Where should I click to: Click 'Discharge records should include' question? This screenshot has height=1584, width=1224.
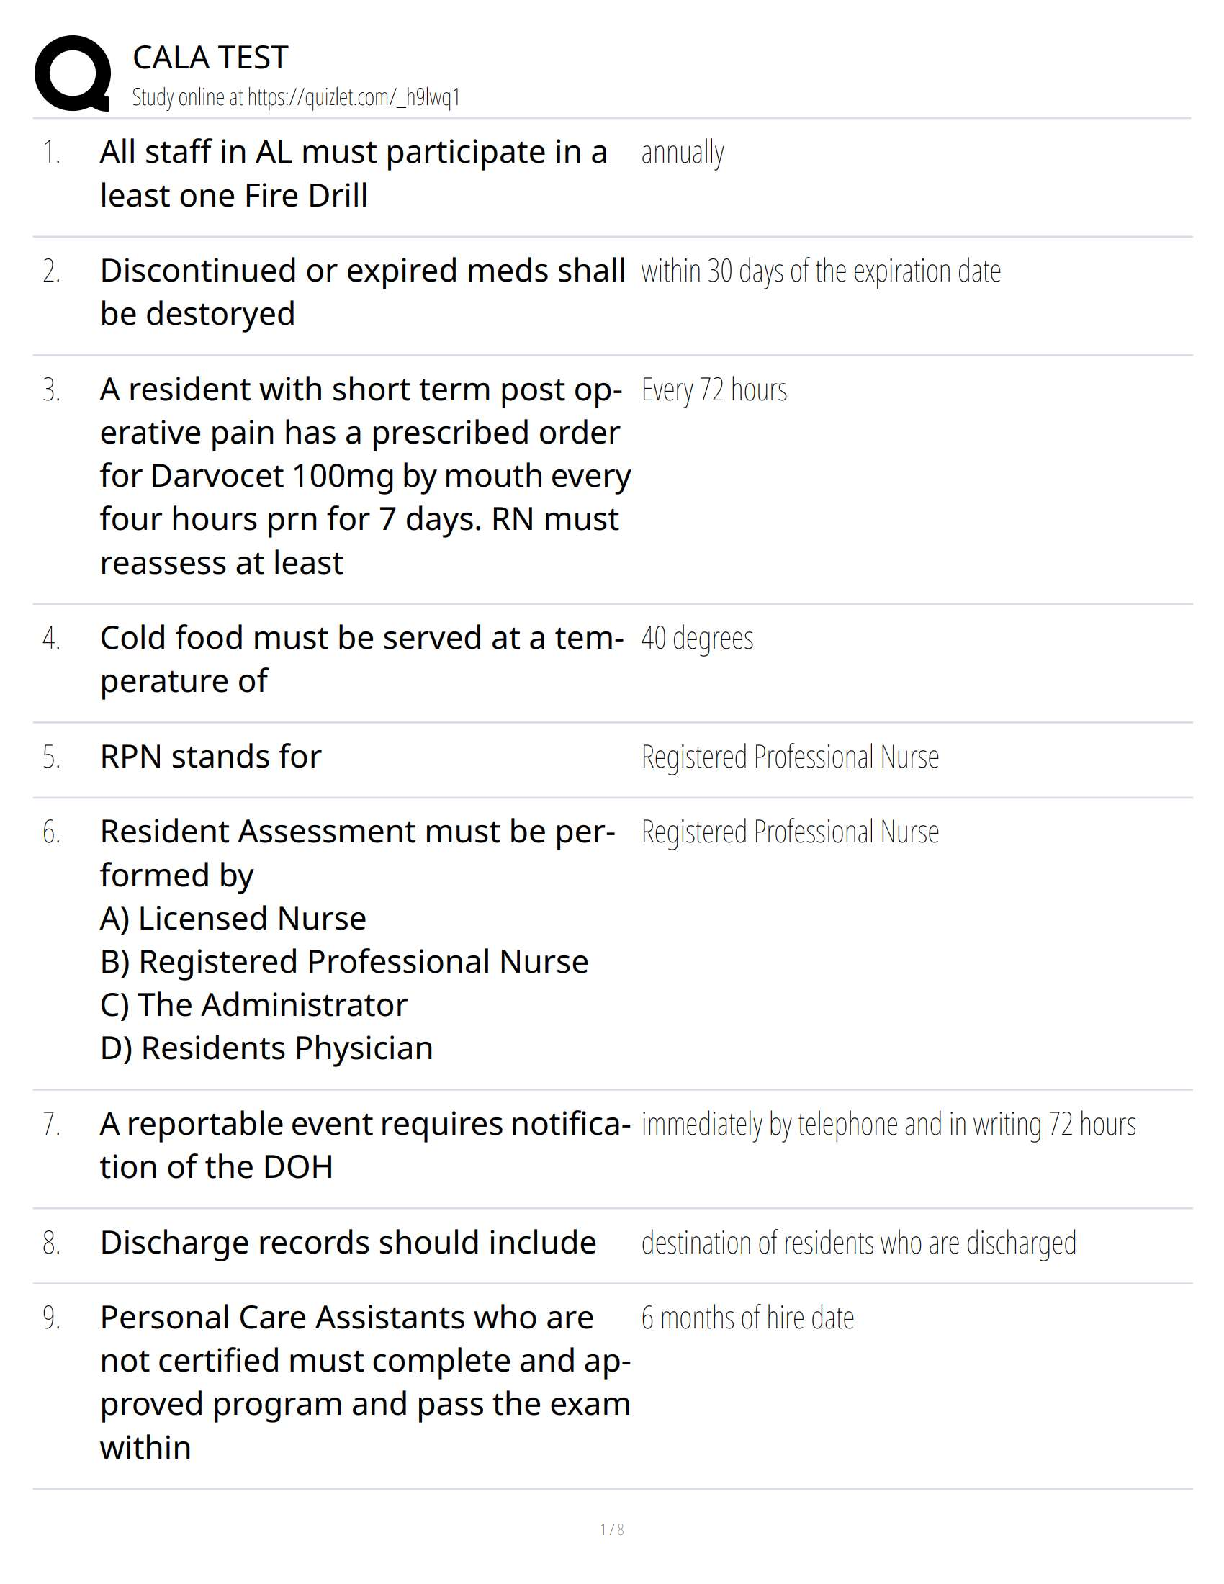[348, 1242]
